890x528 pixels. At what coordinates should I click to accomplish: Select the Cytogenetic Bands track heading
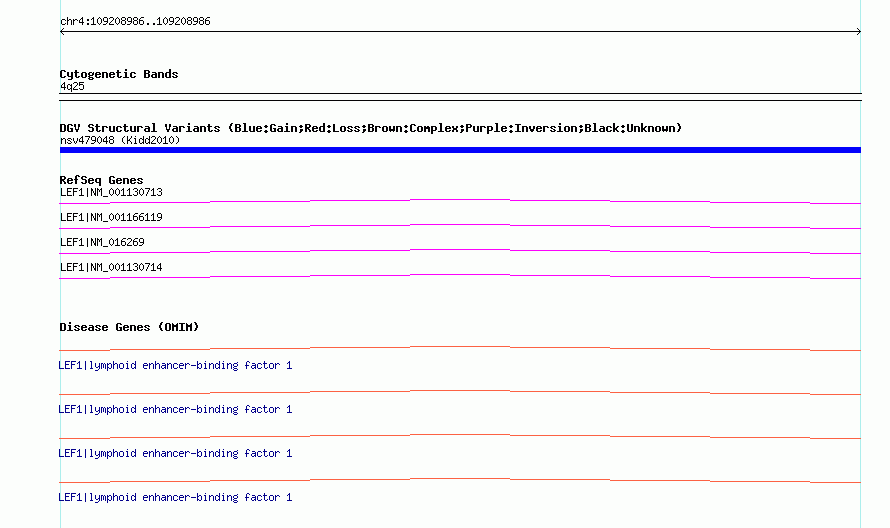point(119,74)
